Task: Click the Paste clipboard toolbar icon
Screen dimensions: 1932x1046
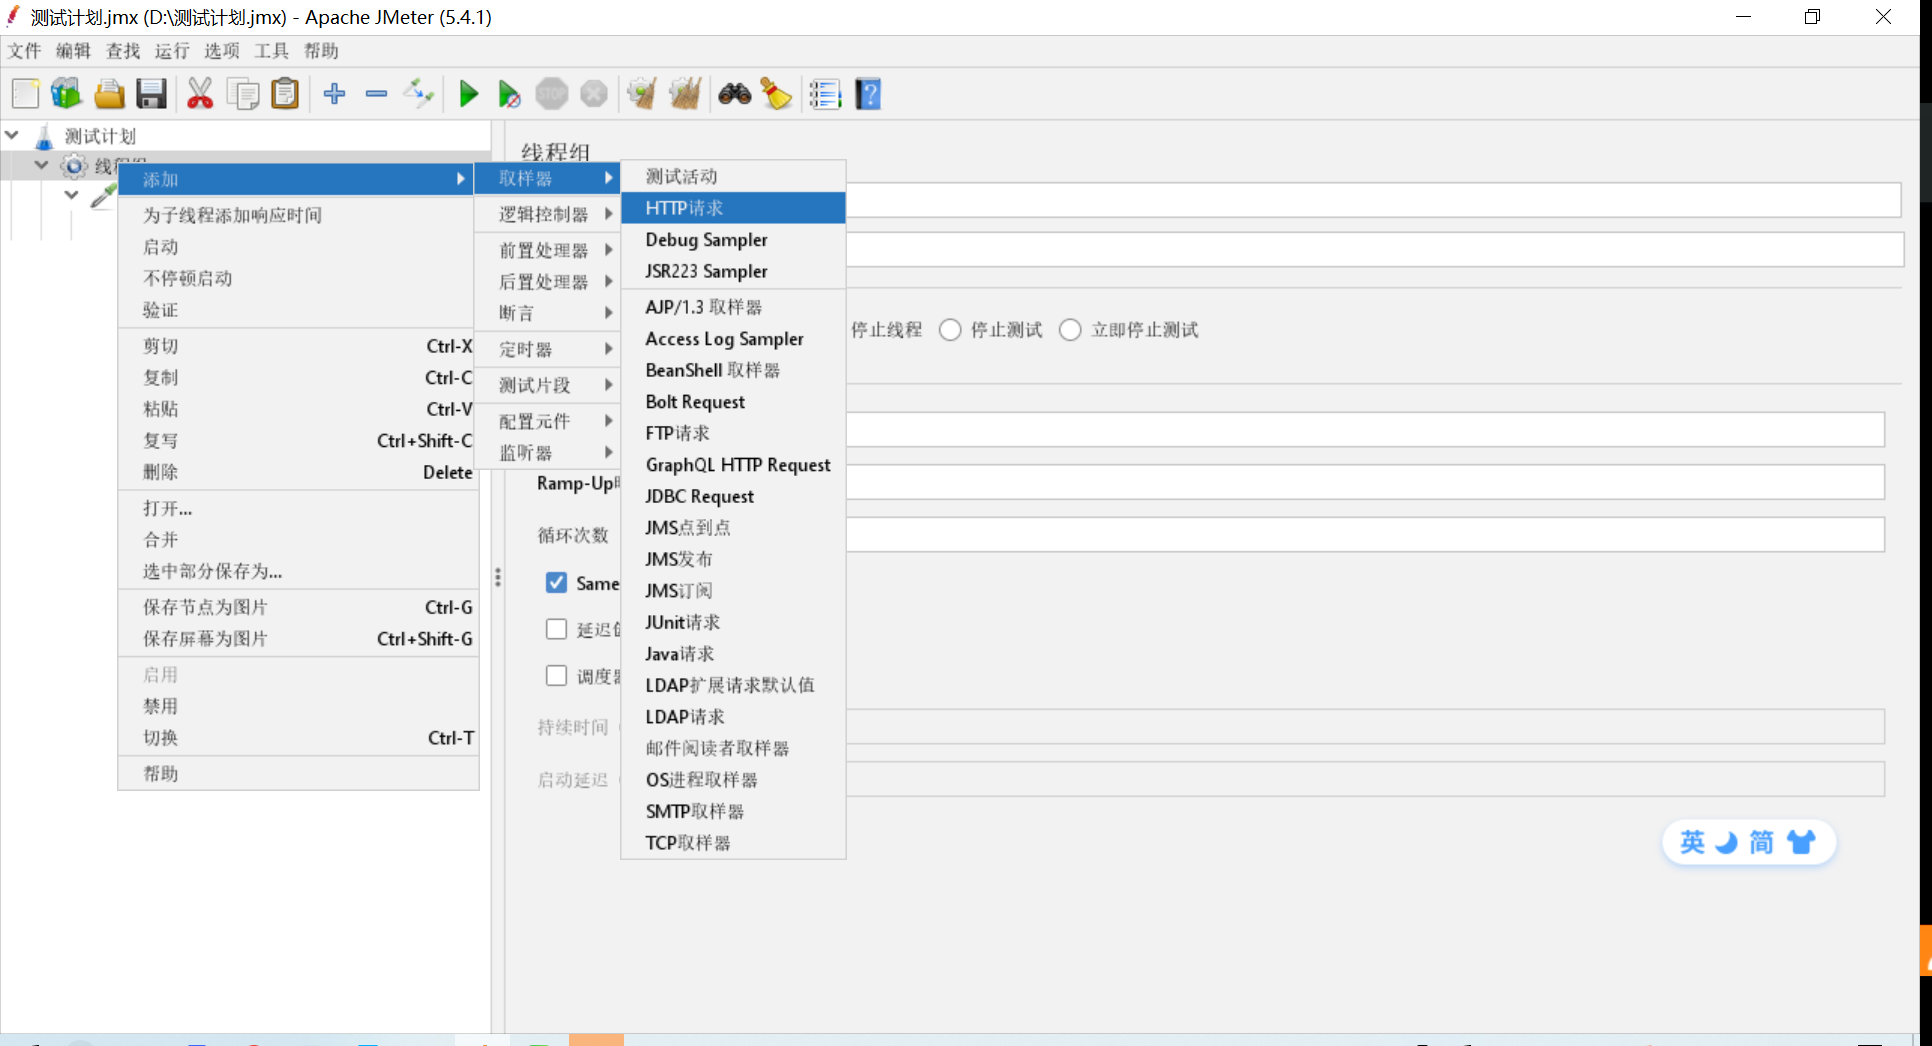Action: pos(285,94)
